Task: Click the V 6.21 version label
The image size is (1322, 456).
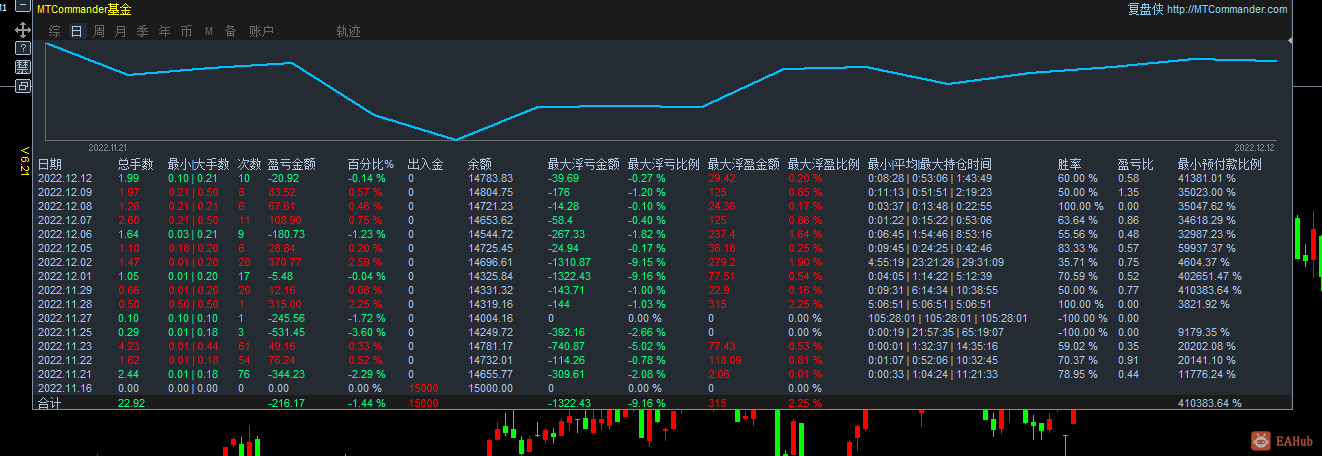Action: tap(25, 162)
